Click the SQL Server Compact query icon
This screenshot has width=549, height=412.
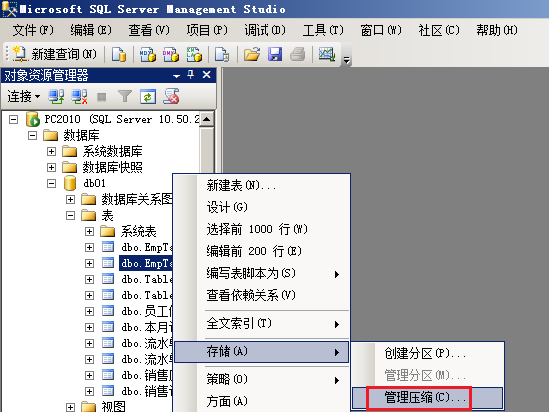tap(222, 54)
